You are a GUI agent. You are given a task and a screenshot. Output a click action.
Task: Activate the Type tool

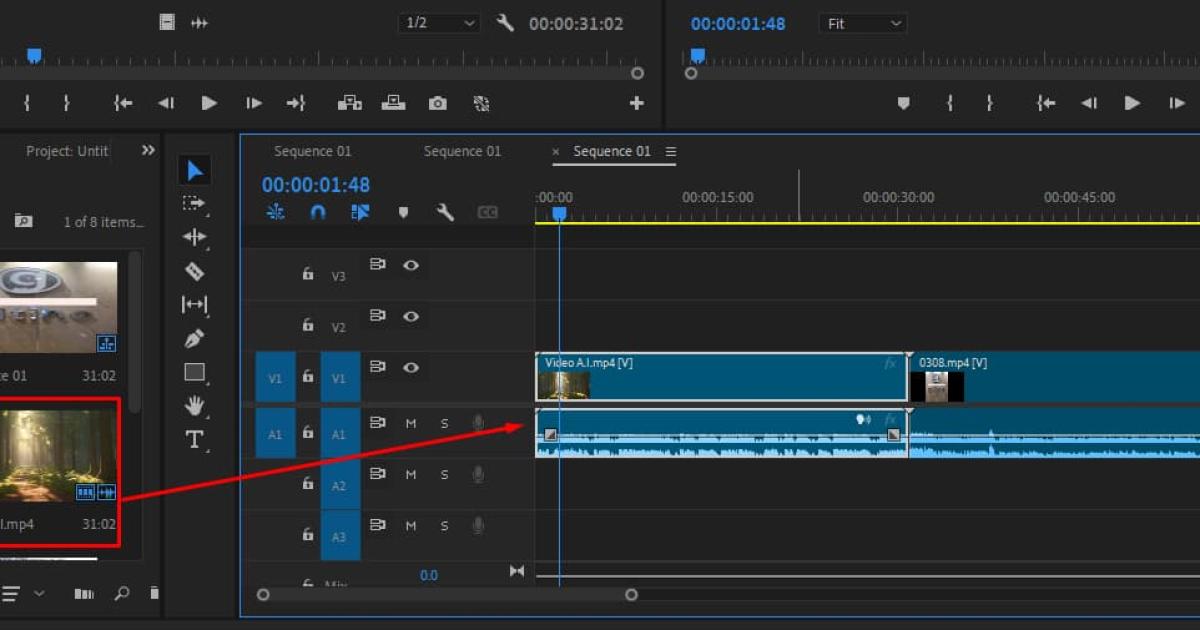click(x=194, y=440)
